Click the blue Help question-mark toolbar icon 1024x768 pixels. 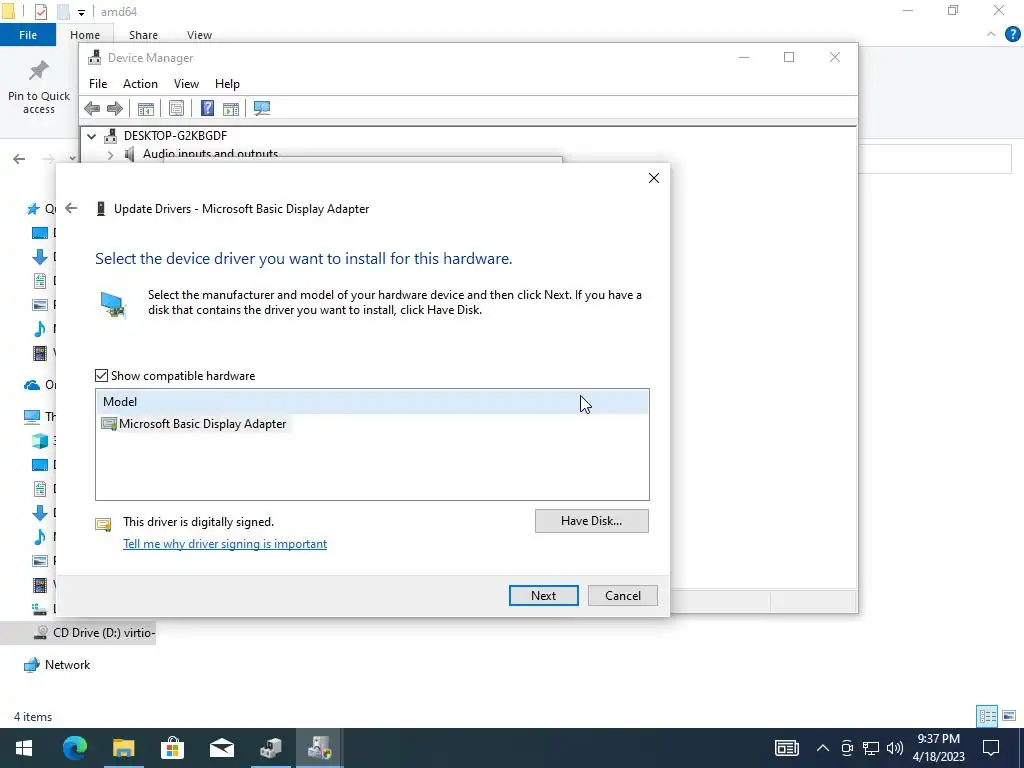point(207,108)
